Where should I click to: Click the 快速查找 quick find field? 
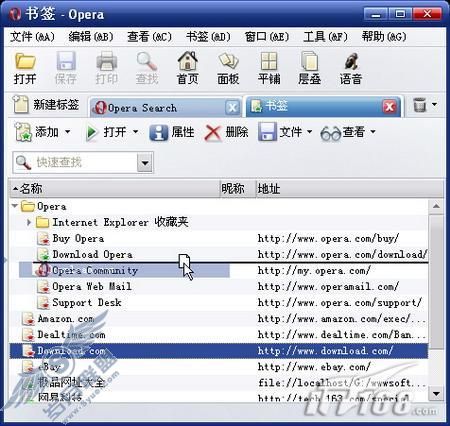click(x=75, y=163)
